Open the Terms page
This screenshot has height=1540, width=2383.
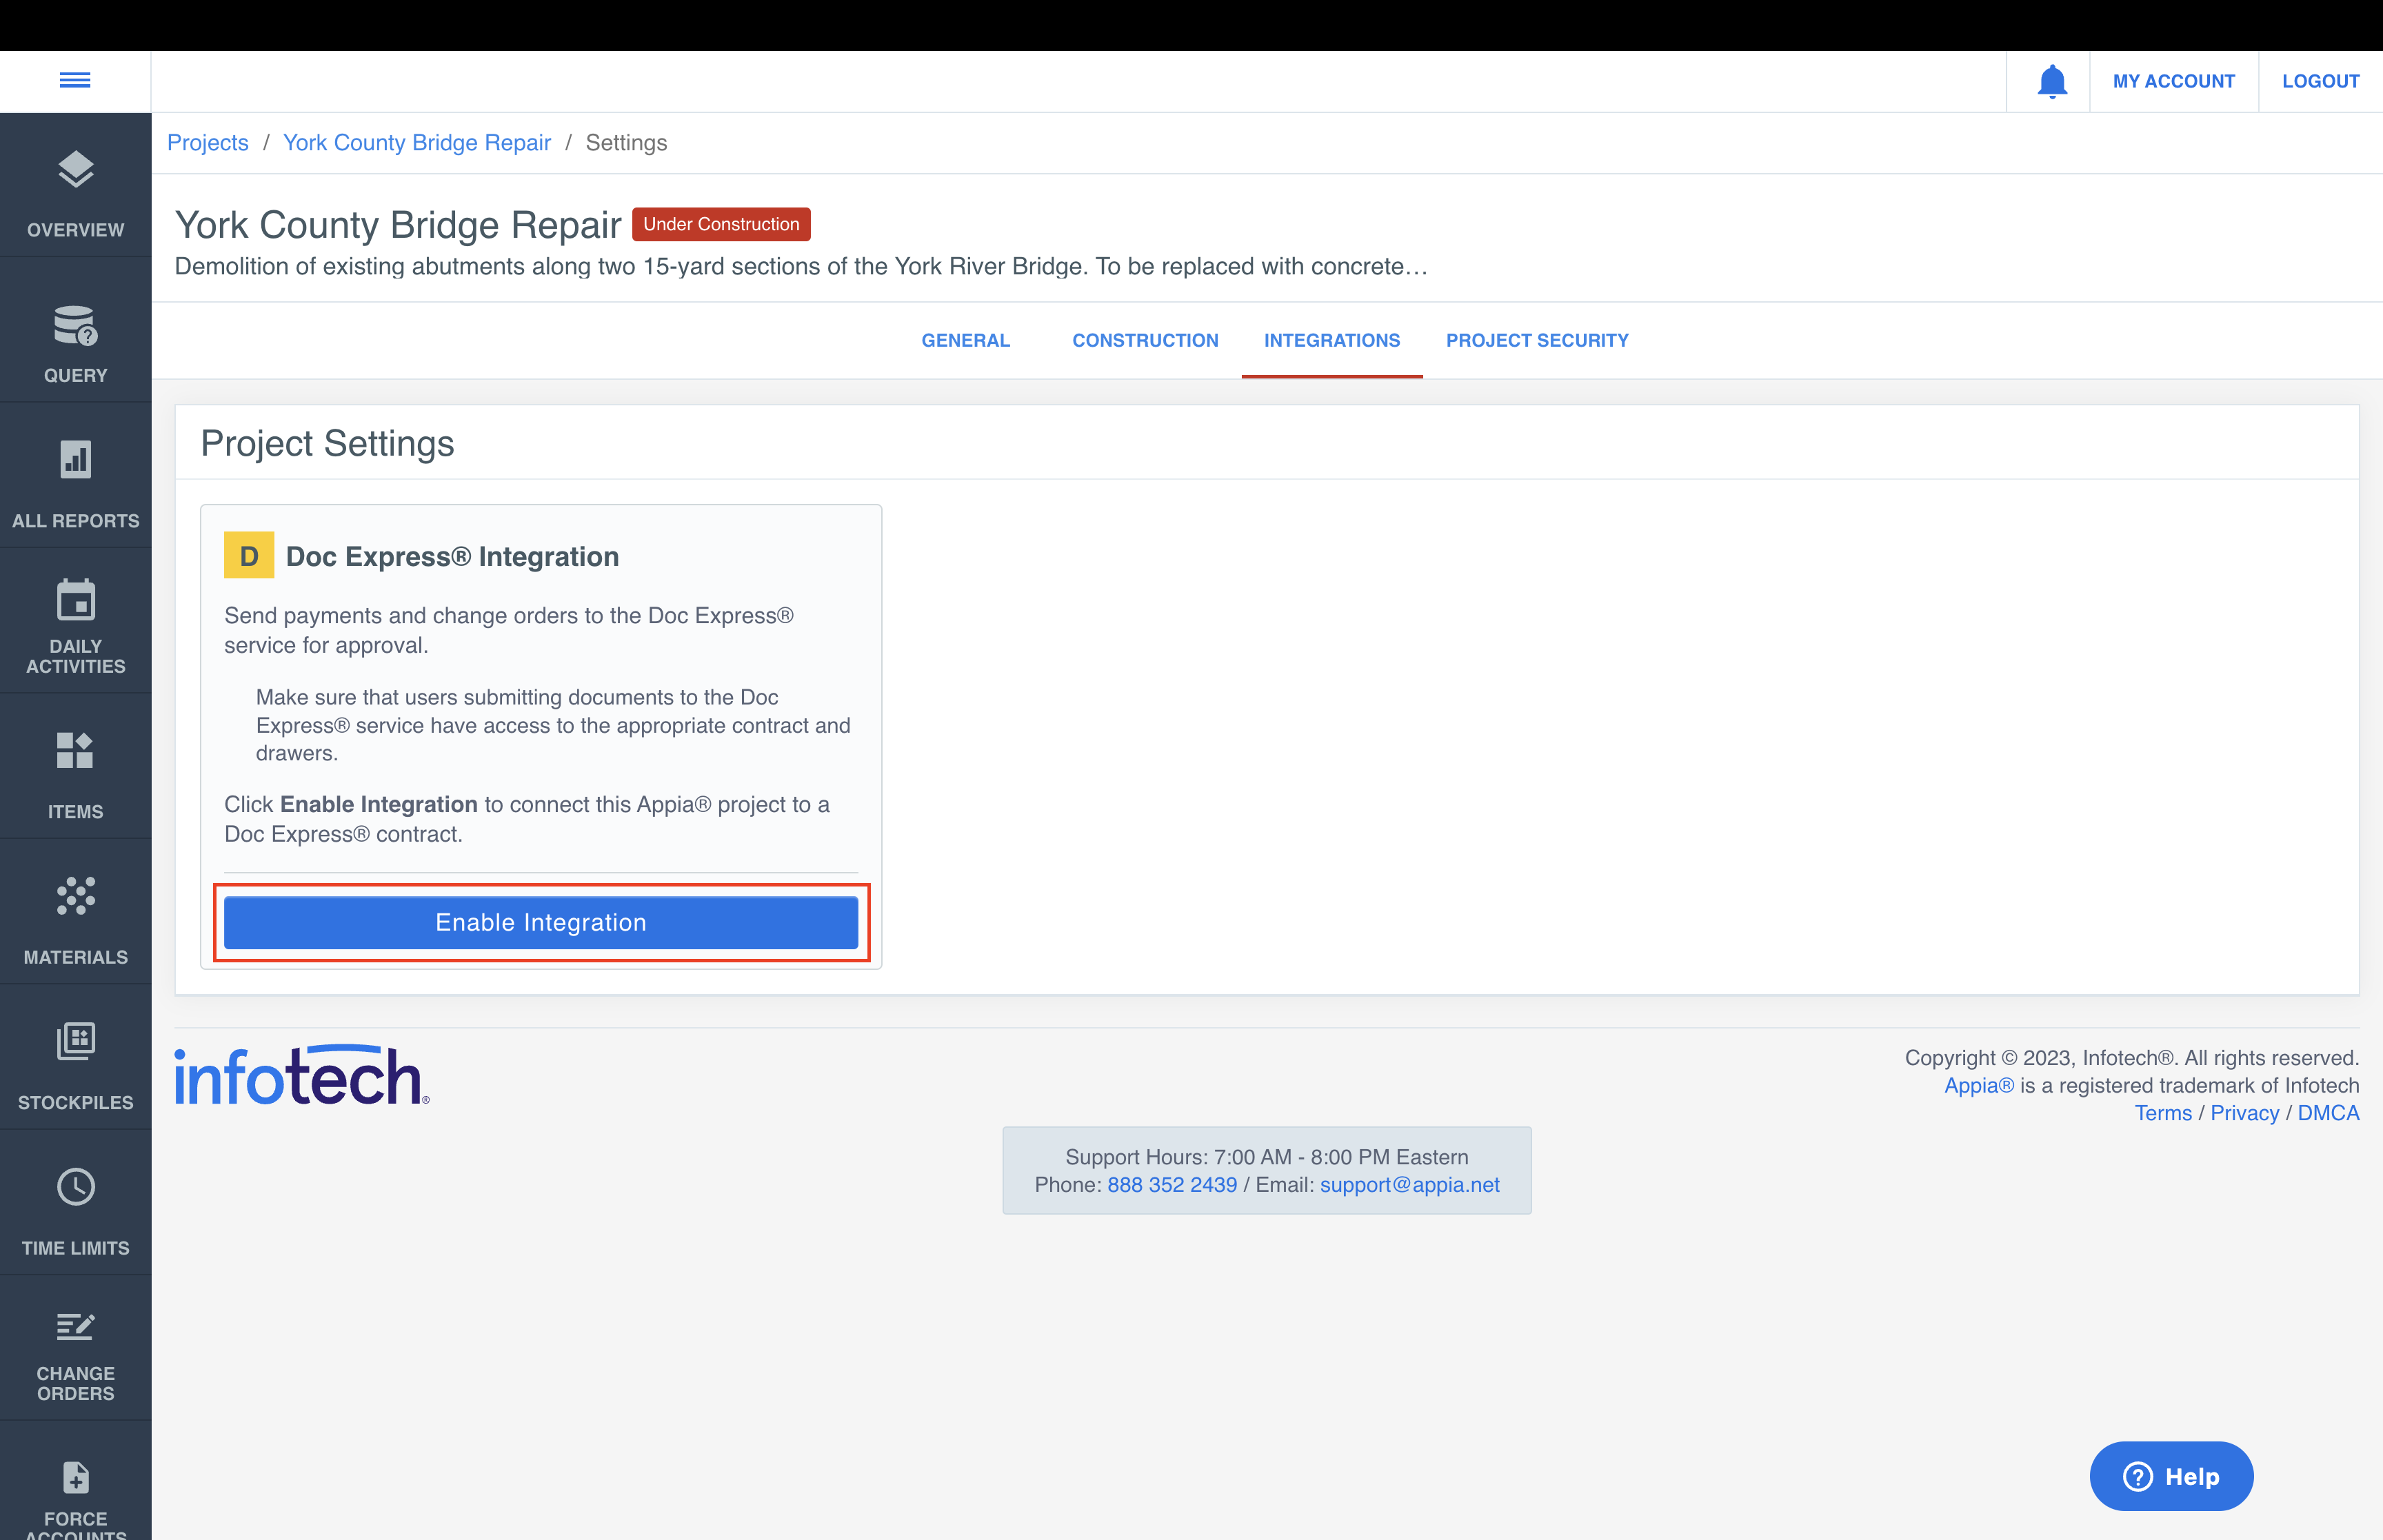click(2162, 1113)
